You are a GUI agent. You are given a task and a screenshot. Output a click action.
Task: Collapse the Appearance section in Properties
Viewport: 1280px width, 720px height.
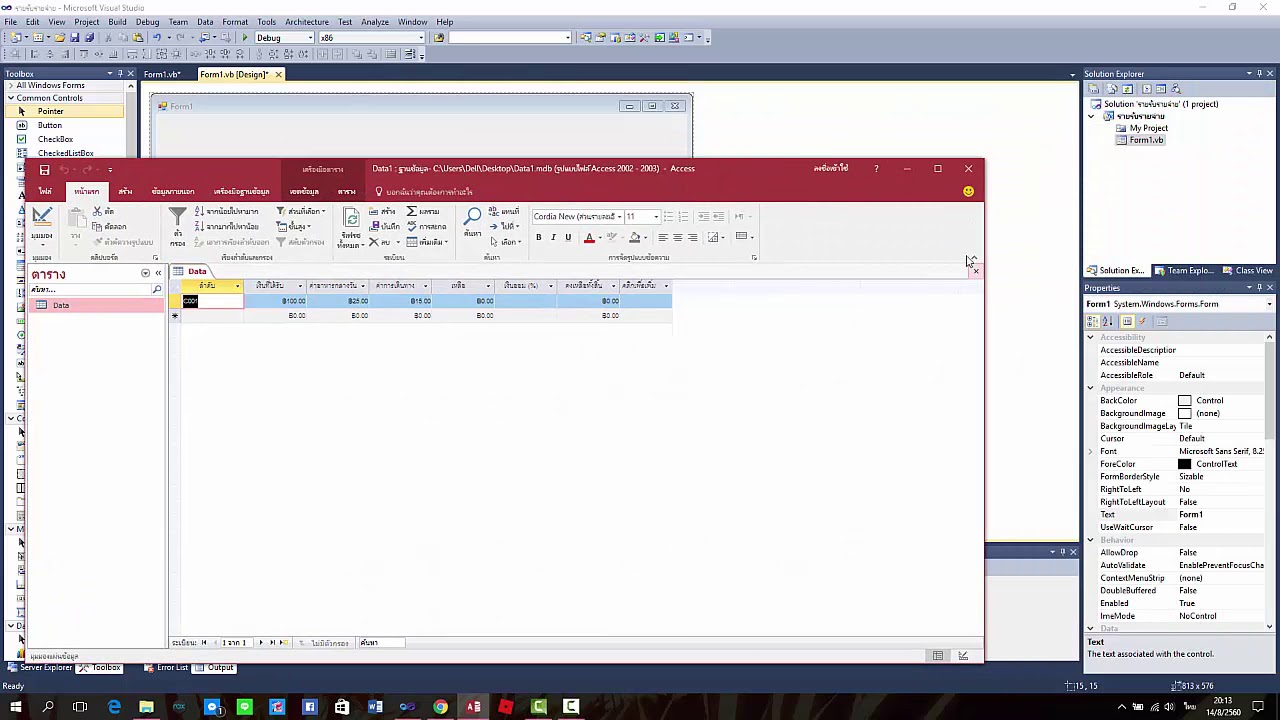1091,388
